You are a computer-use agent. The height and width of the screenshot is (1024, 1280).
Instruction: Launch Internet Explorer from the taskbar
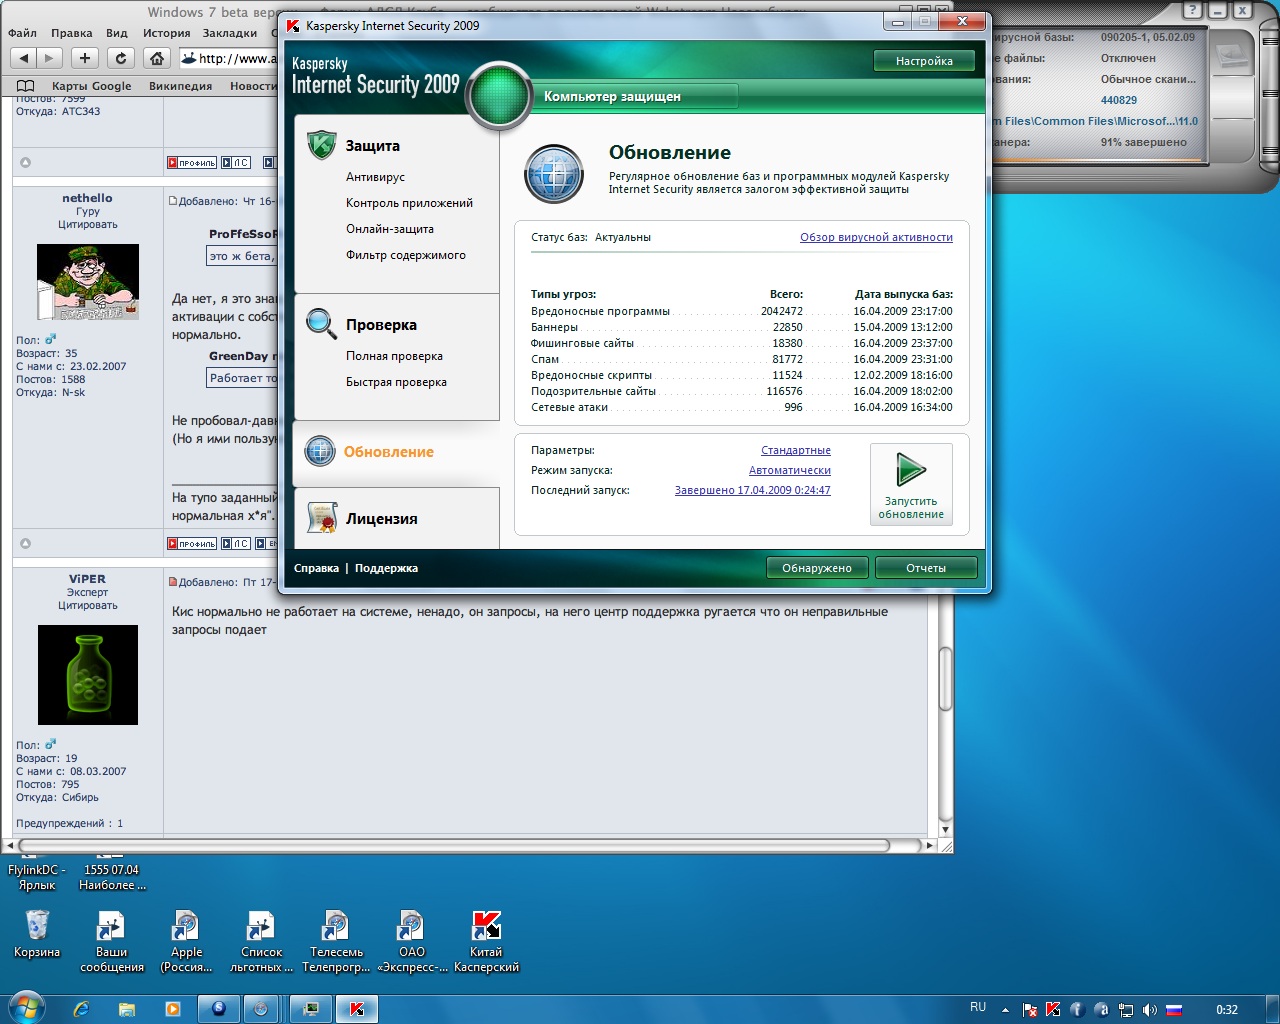pos(81,1009)
